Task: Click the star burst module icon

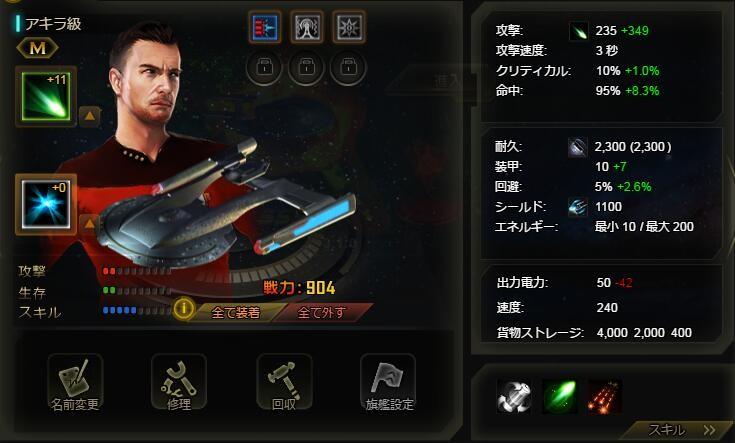Action: click(x=348, y=27)
